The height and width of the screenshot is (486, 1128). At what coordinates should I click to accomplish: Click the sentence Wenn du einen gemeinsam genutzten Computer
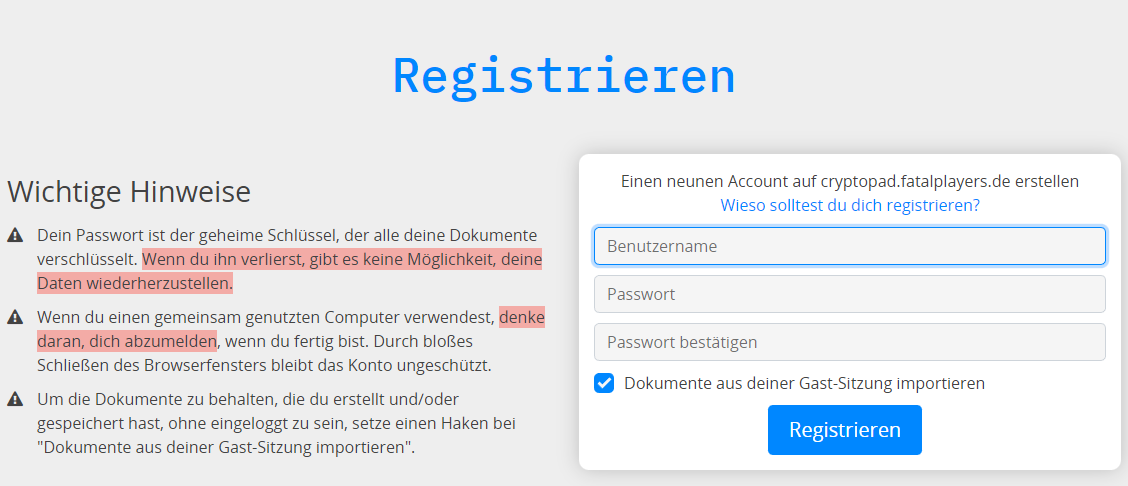[291, 329]
